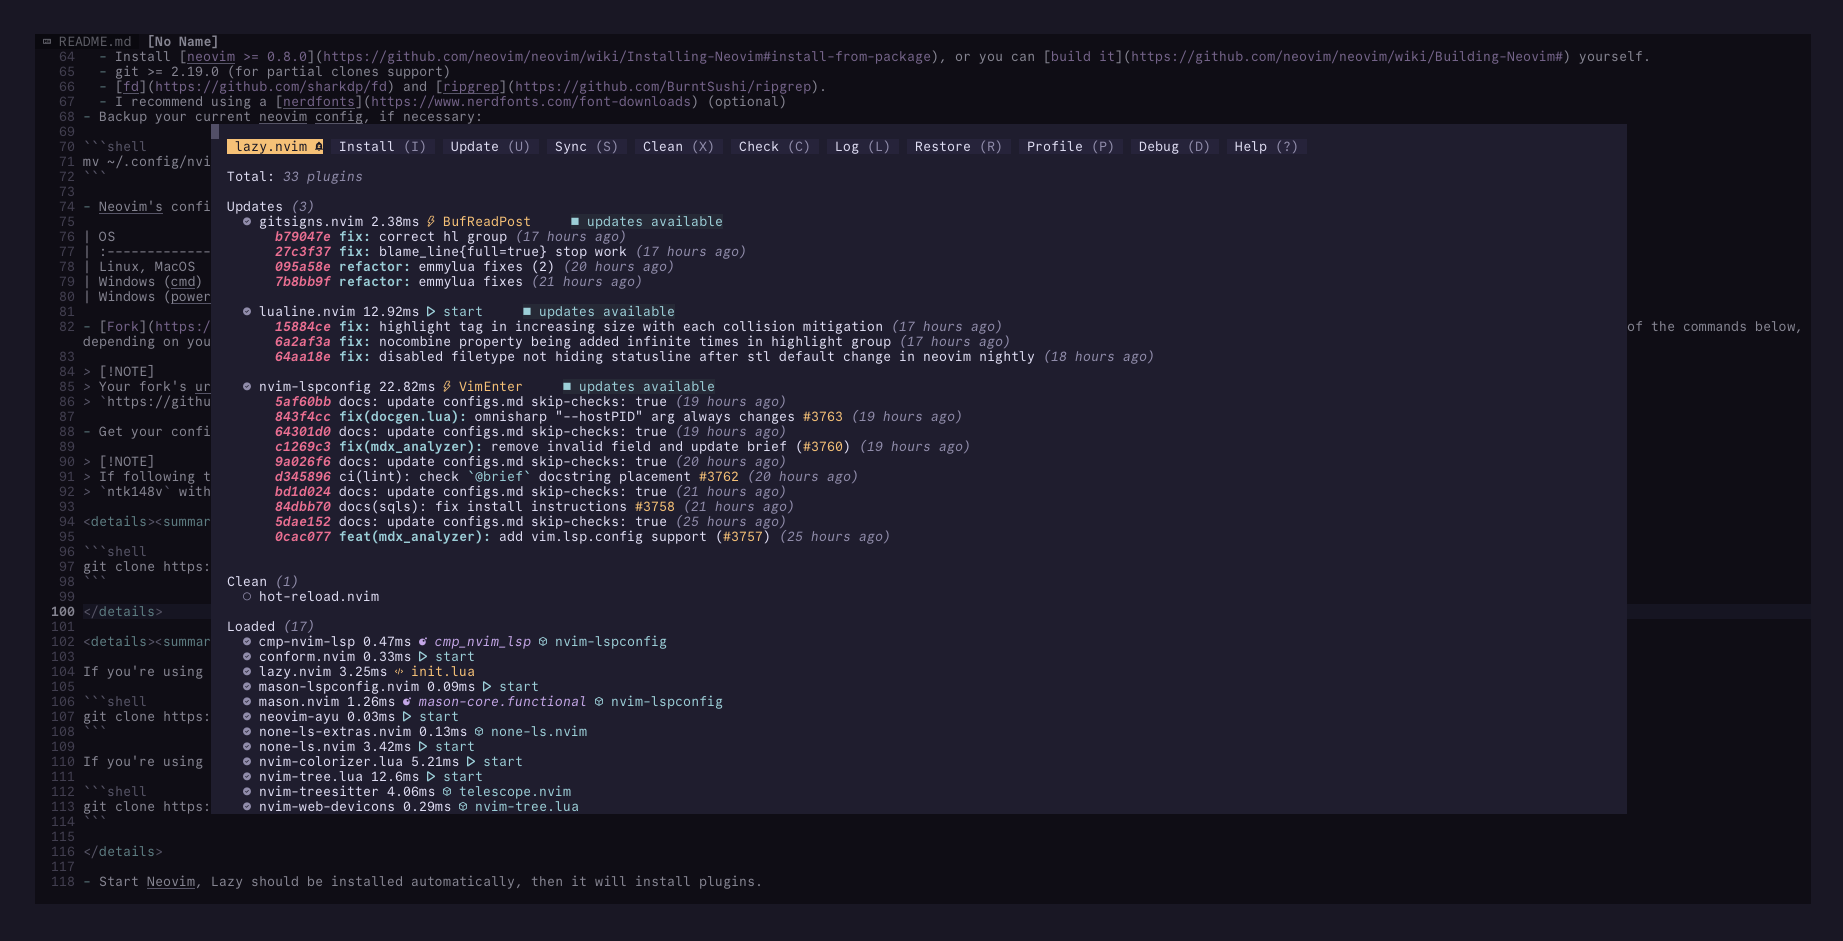Click the require icon before cmp_nvim_lsp
Viewport: 1843px width, 941px height.
coord(423,642)
